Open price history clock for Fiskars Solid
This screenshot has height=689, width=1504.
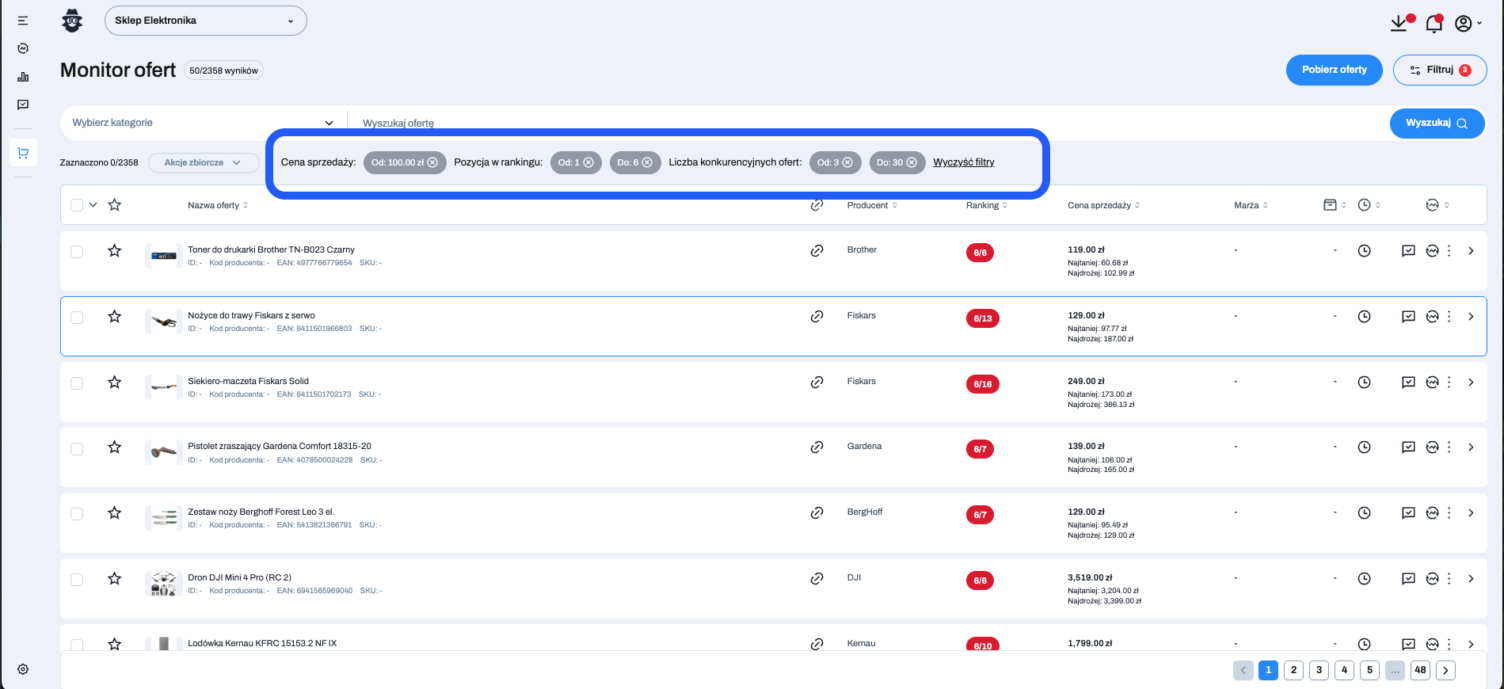click(1364, 382)
